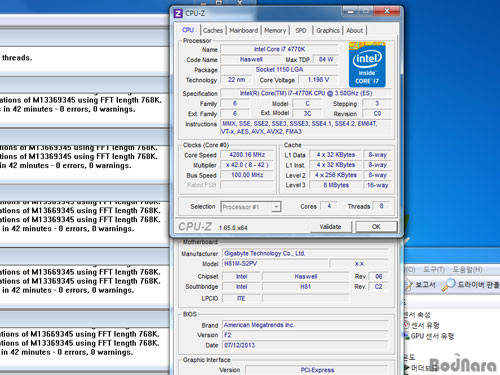Viewport: 500px width, 375px height.
Task: Click the Revision value C0
Action: point(377,114)
